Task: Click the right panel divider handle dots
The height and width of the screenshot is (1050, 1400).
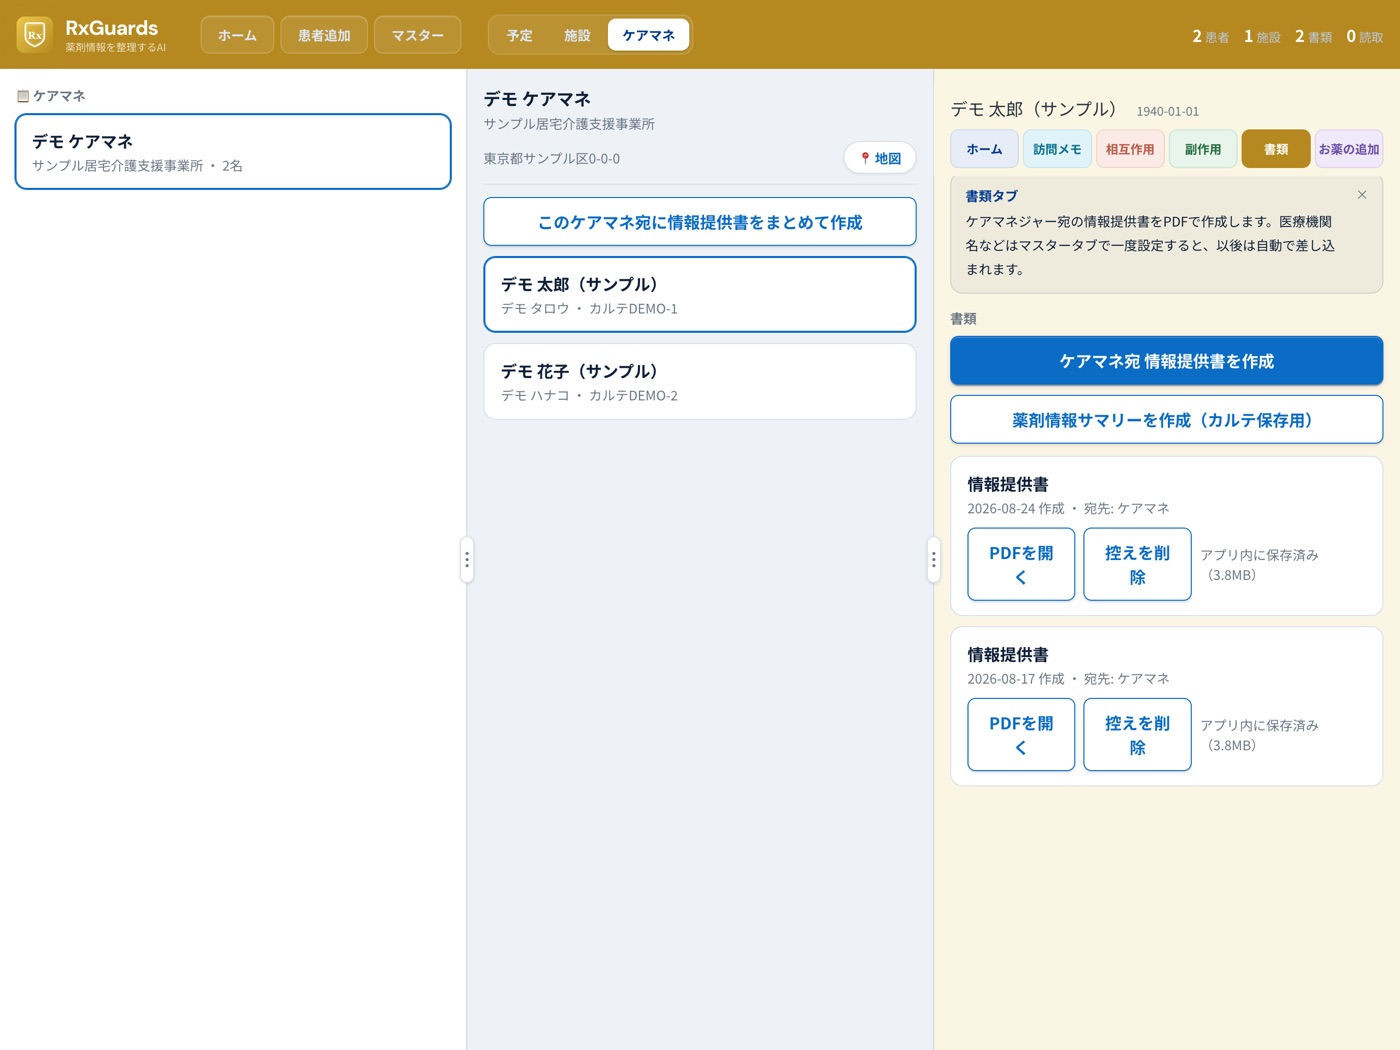Action: tap(934, 560)
